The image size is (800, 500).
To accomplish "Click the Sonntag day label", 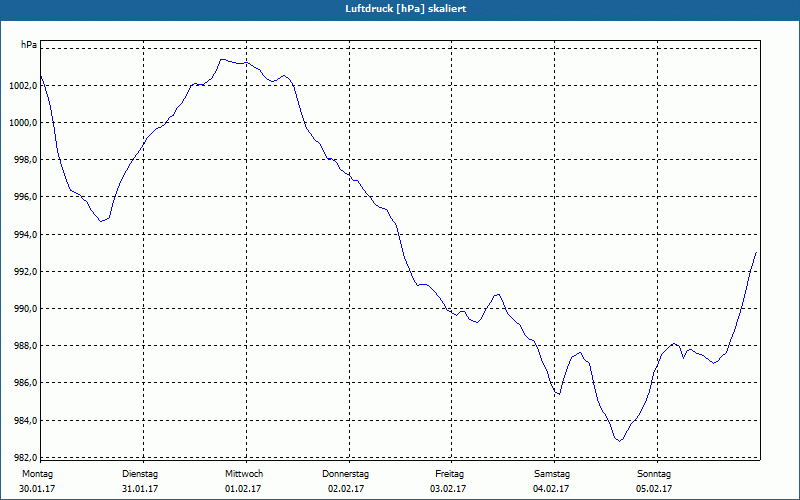I will click(x=654, y=474).
